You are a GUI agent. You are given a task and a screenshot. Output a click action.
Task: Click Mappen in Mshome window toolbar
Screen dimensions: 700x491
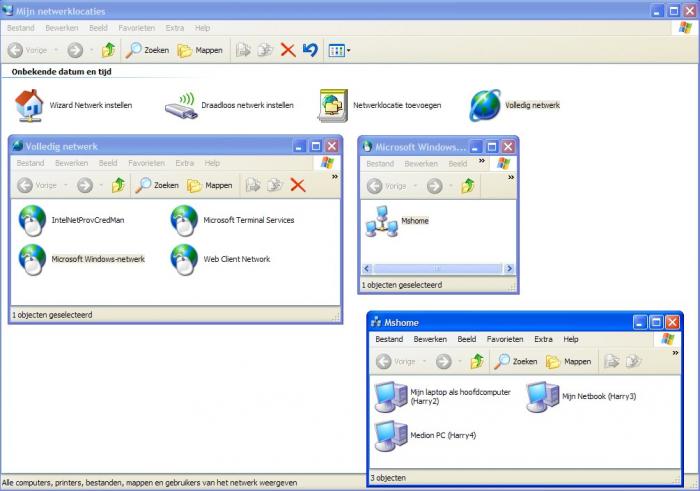568,362
